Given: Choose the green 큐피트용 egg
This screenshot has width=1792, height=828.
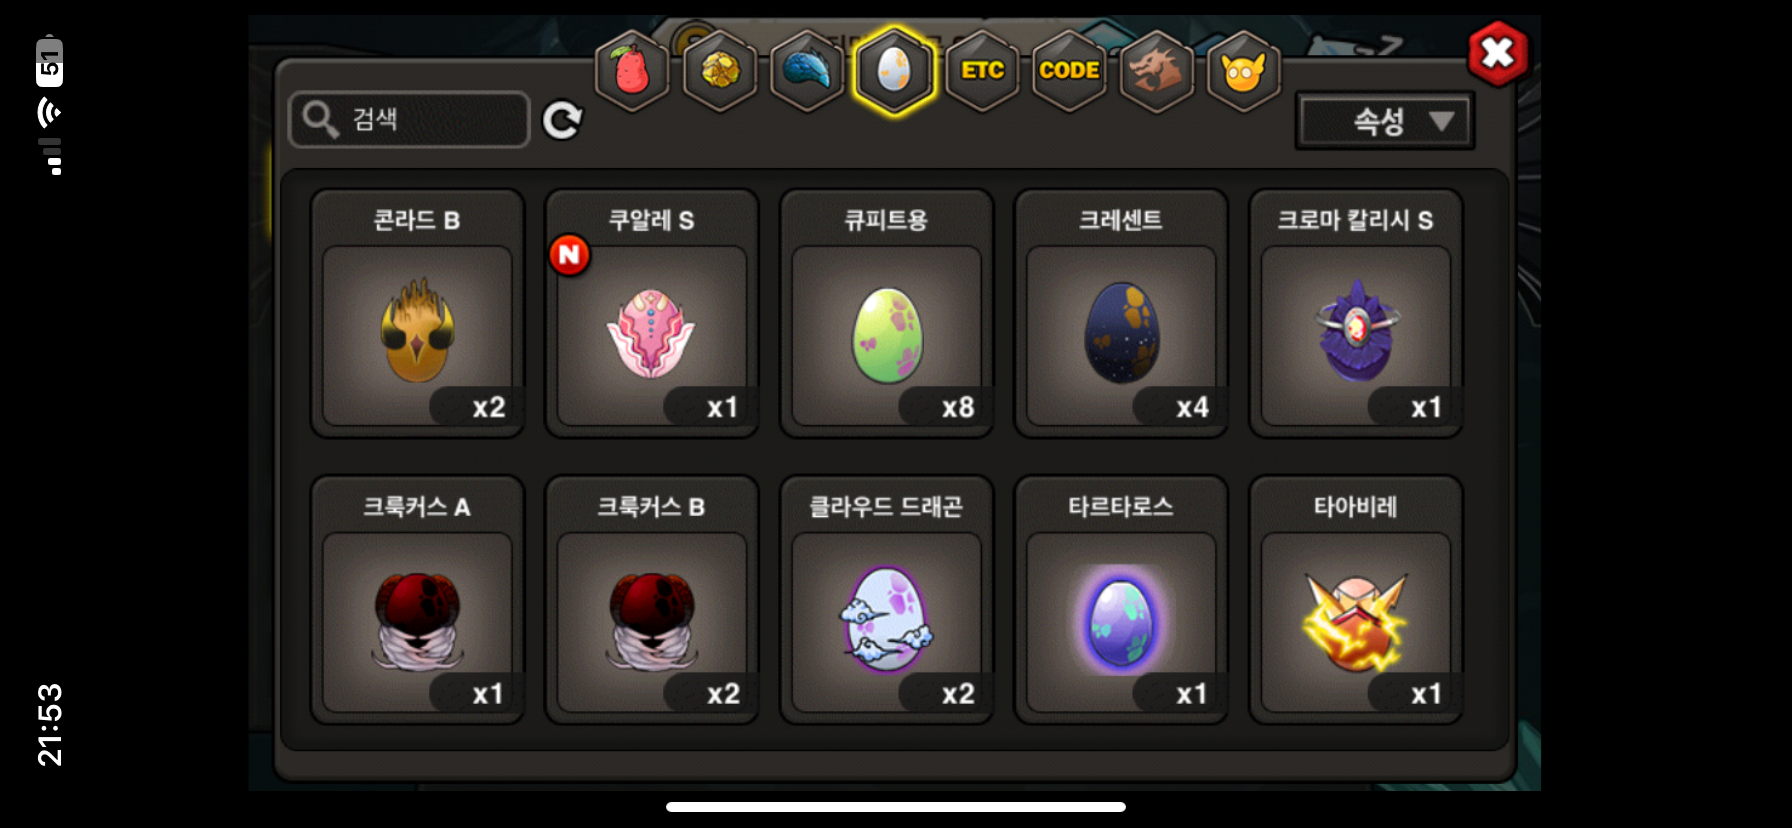Looking at the screenshot, I should pyautogui.click(x=886, y=314).
